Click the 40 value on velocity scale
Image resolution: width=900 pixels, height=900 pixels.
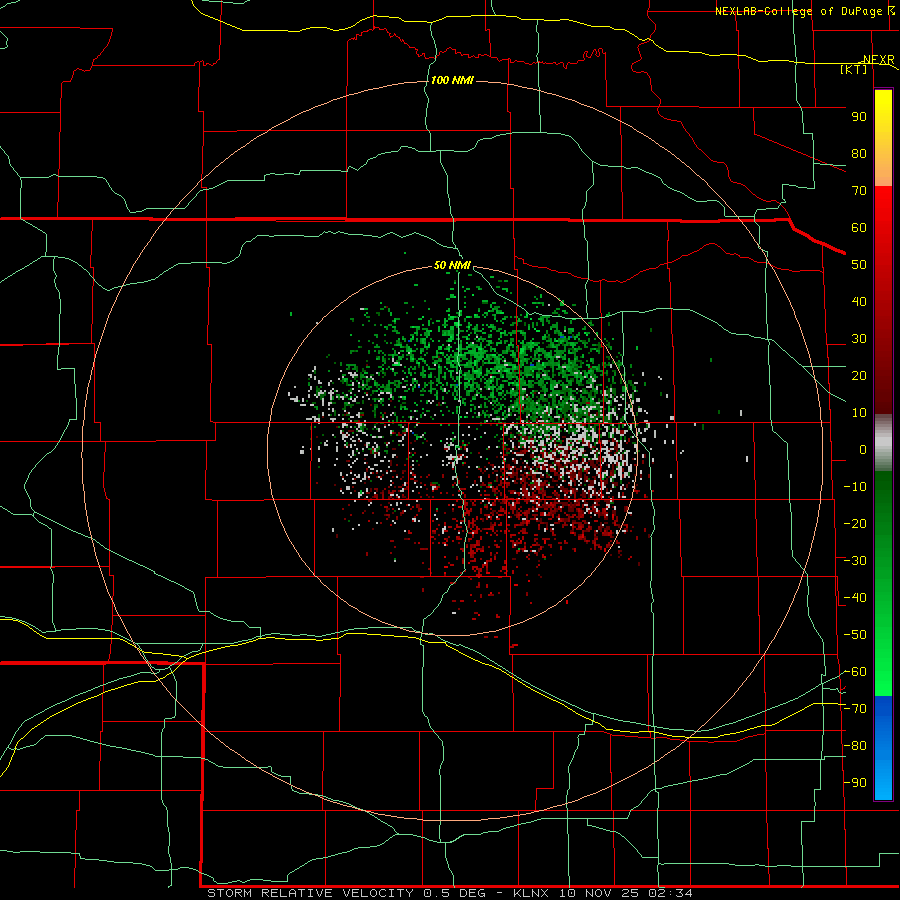pyautogui.click(x=859, y=302)
